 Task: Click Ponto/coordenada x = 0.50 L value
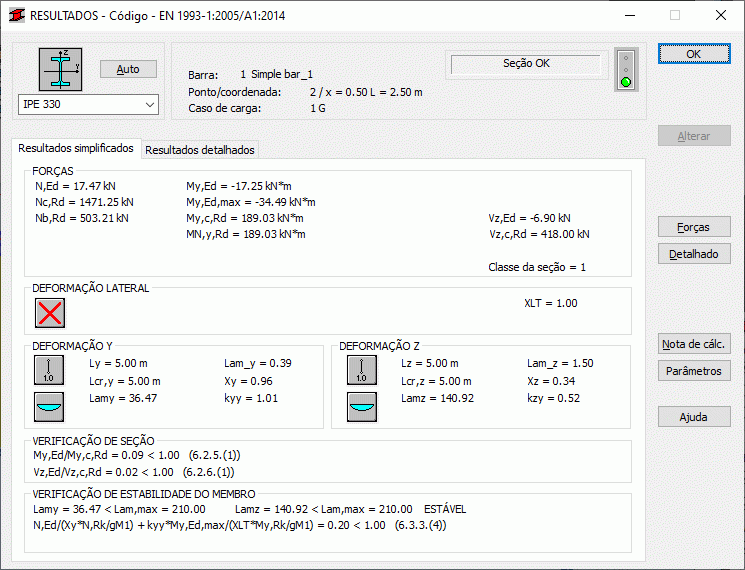click(366, 92)
